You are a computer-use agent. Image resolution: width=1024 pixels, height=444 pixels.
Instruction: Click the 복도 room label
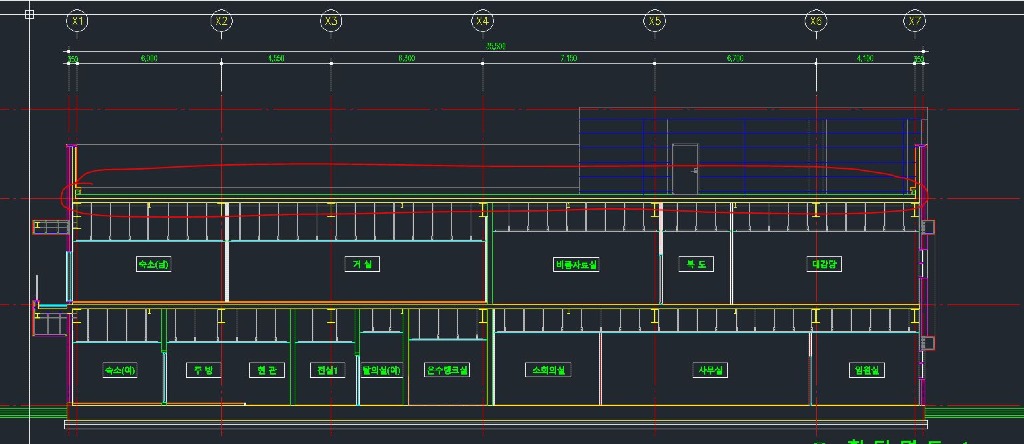point(695,265)
